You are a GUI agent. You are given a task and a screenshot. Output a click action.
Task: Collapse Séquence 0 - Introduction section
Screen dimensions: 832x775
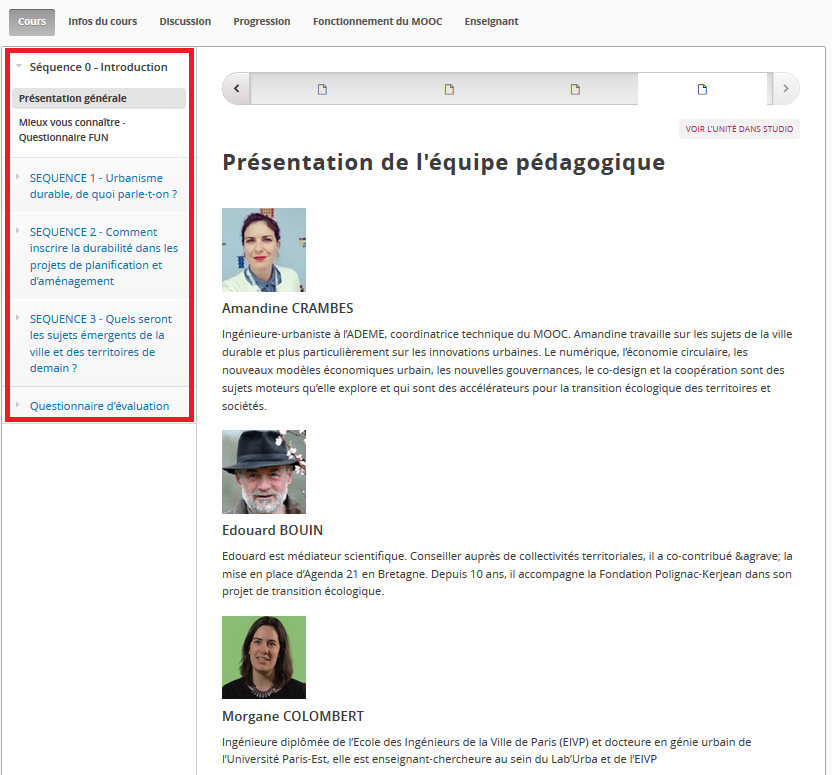[x=99, y=67]
